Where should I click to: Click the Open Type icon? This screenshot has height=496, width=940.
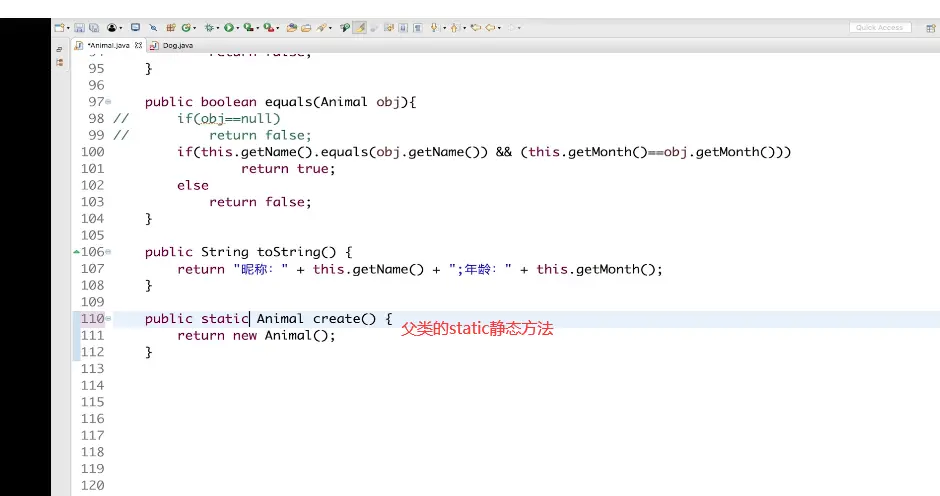(x=292, y=28)
